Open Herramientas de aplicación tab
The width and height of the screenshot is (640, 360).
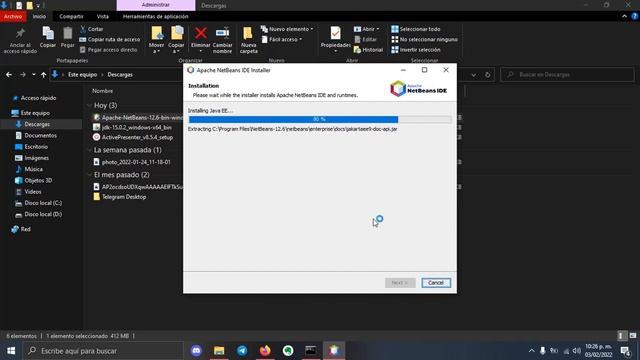tap(156, 16)
